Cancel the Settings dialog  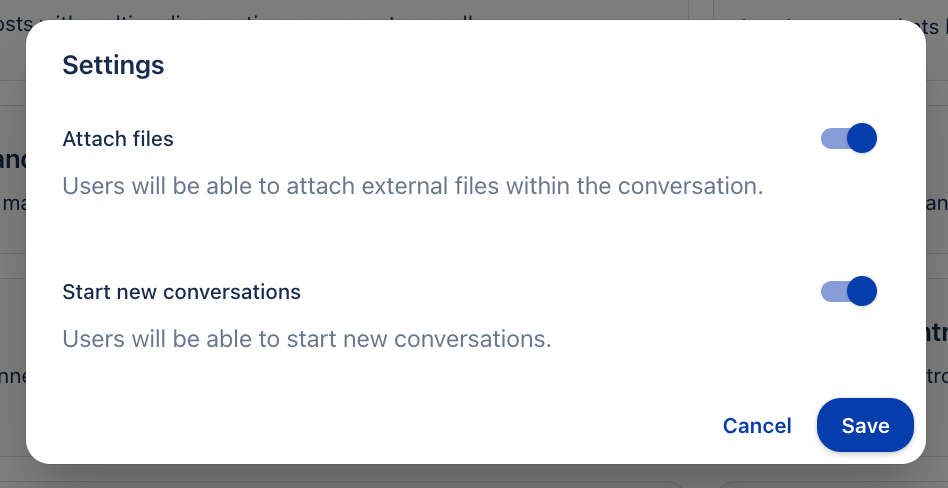(757, 426)
